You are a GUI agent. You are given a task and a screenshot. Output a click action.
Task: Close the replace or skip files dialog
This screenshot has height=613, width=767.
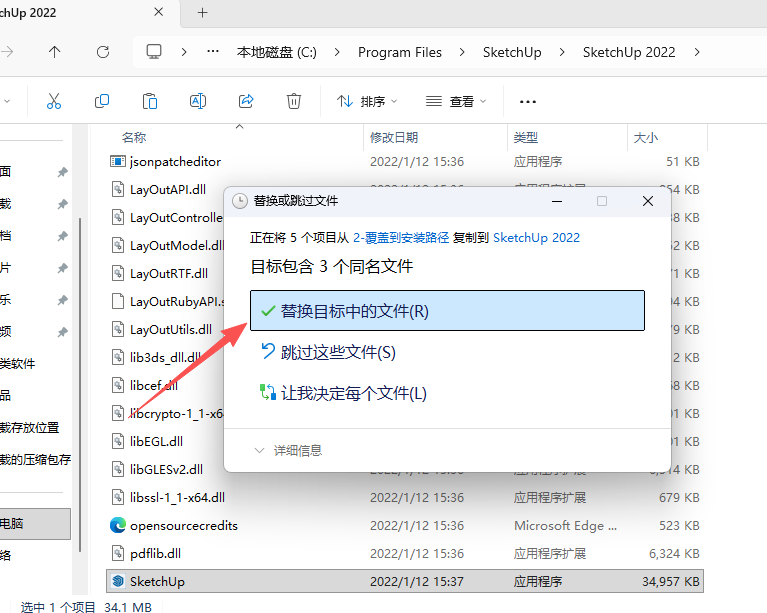(648, 201)
